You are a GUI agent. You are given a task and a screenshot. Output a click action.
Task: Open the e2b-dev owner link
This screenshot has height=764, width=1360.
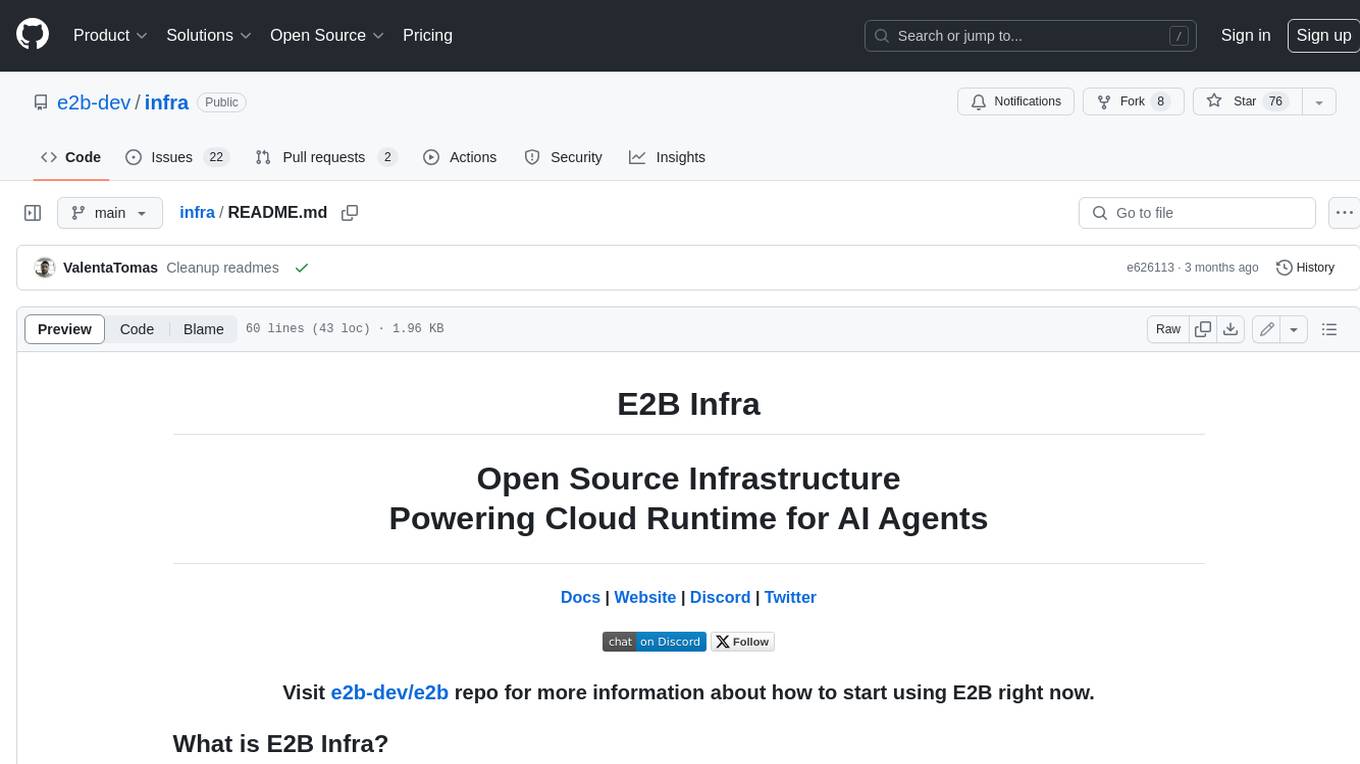[94, 102]
